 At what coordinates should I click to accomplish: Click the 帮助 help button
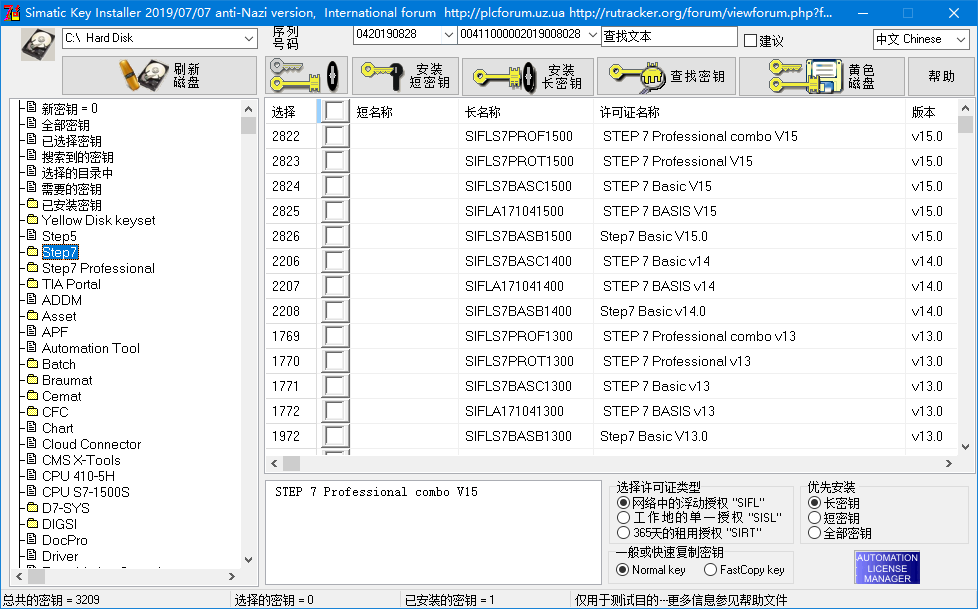point(941,76)
